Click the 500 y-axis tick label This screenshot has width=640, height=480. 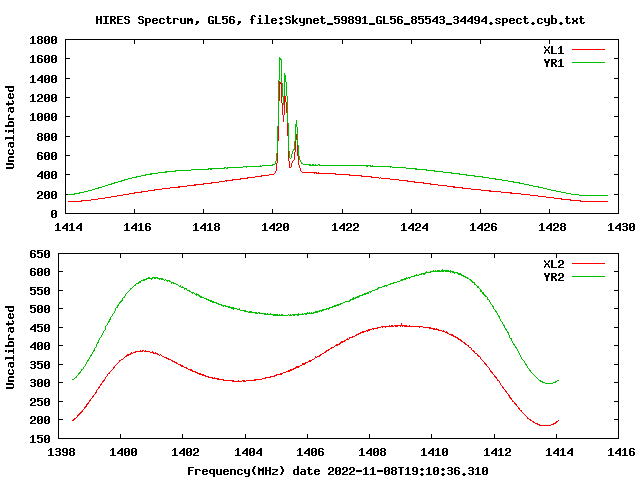tap(40, 309)
